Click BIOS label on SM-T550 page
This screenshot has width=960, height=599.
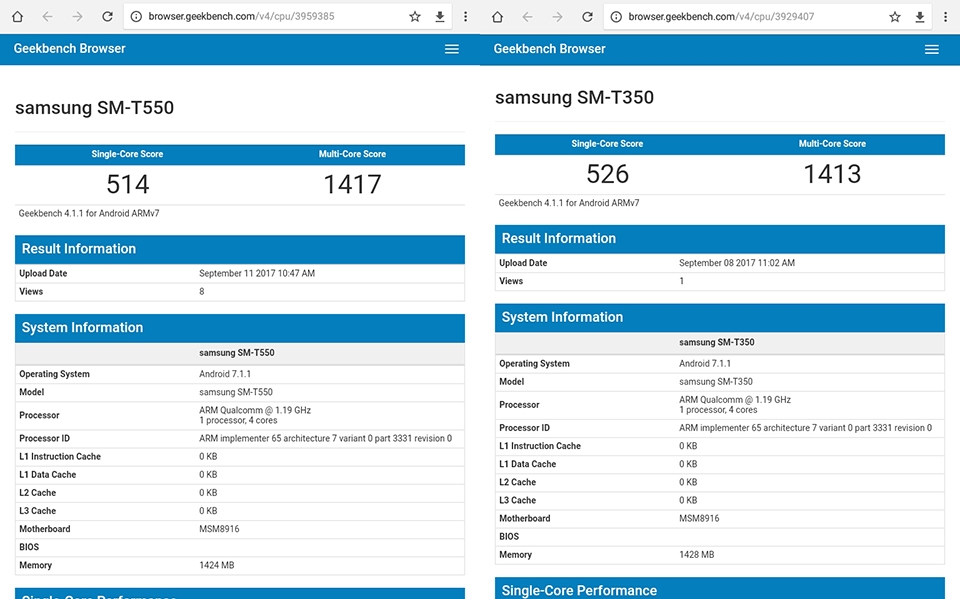click(29, 547)
